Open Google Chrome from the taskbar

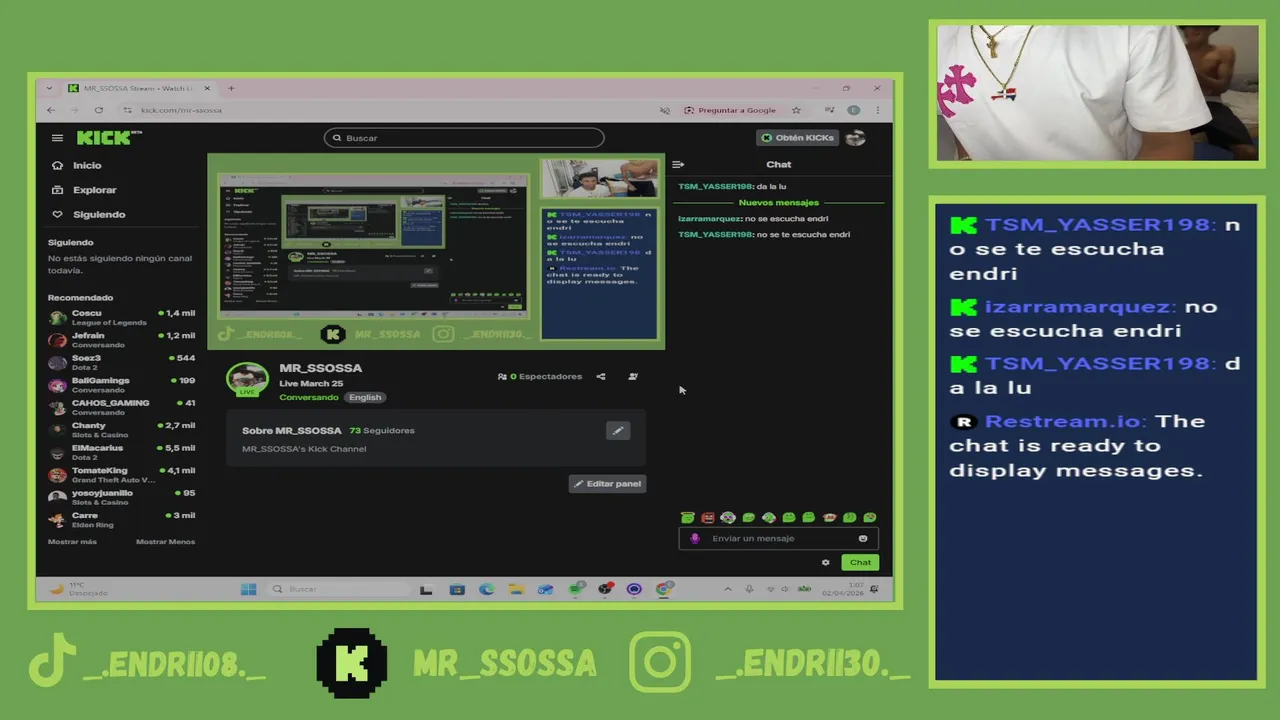click(x=663, y=590)
